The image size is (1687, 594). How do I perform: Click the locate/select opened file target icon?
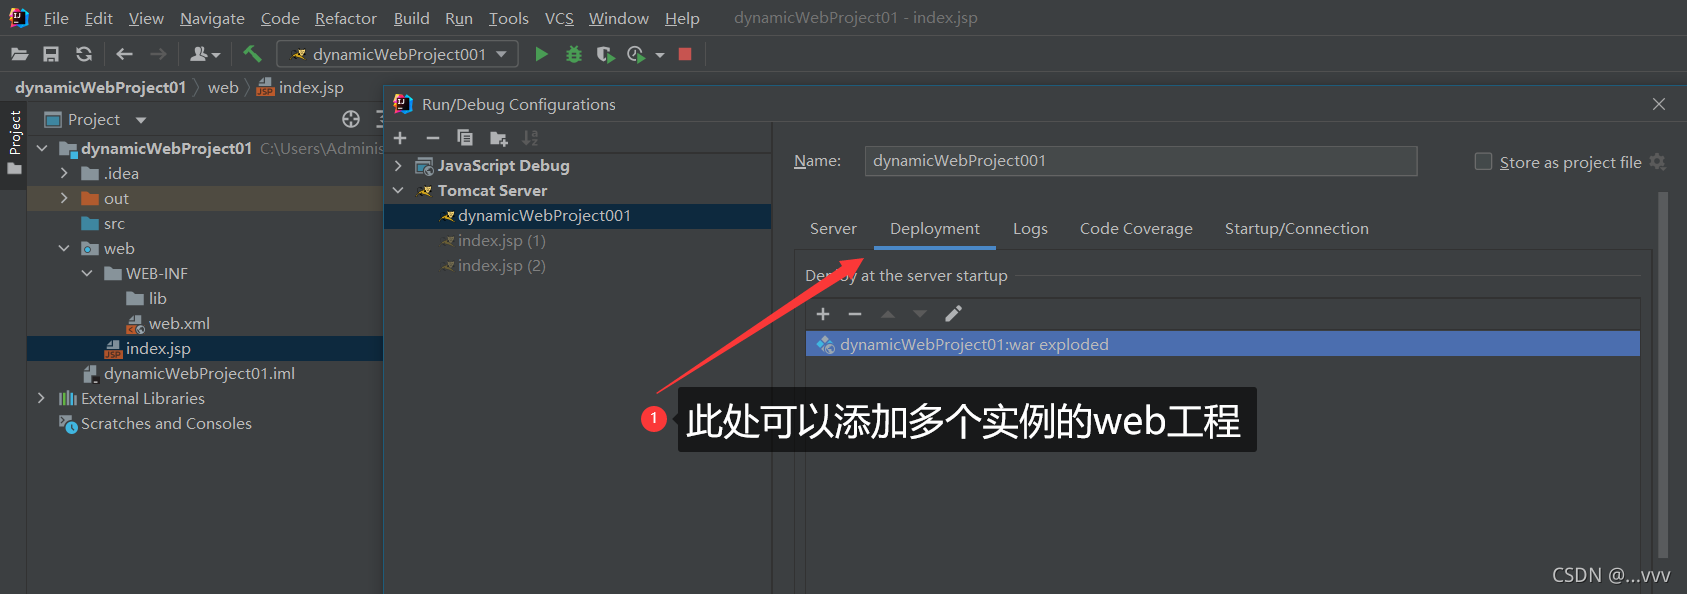[x=351, y=119]
